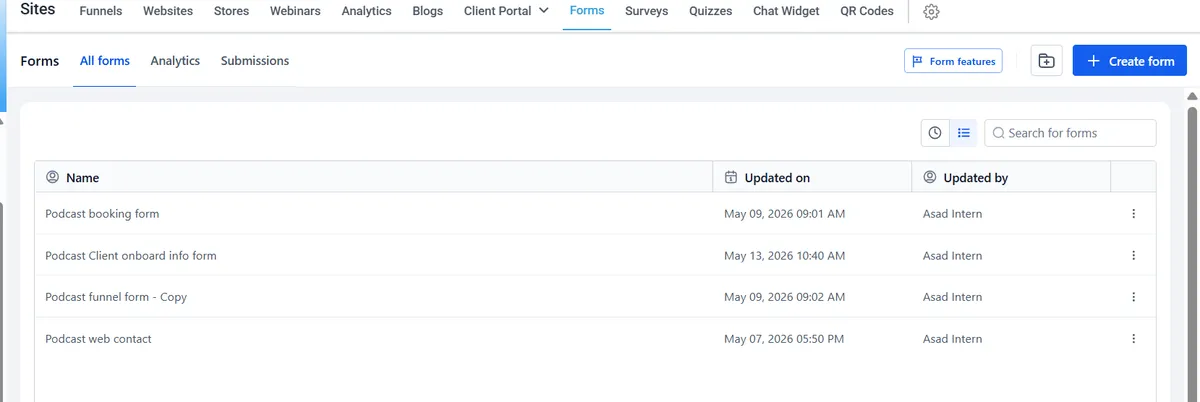Screen dimensions: 1200x402
Task: Open the Podcast web contact form
Action: 98,339
